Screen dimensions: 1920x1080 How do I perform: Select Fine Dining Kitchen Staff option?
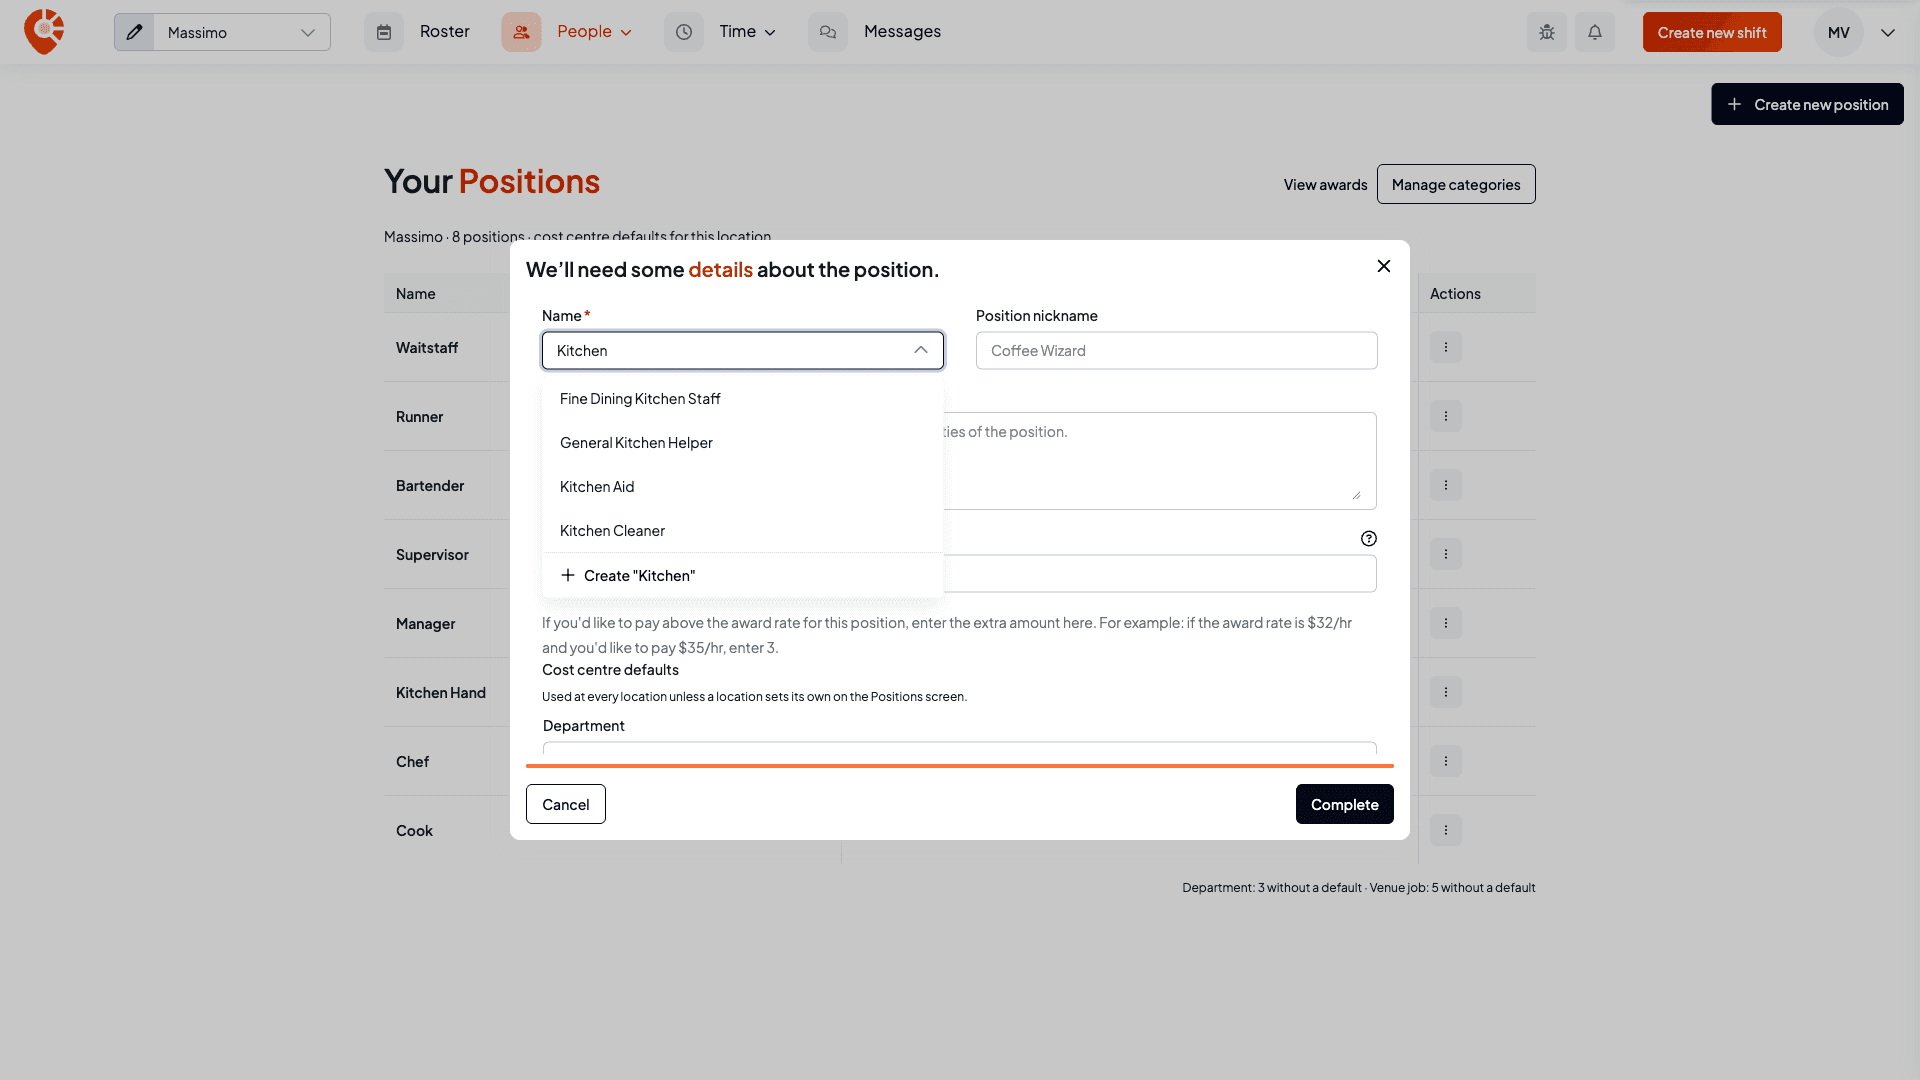pos(743,399)
